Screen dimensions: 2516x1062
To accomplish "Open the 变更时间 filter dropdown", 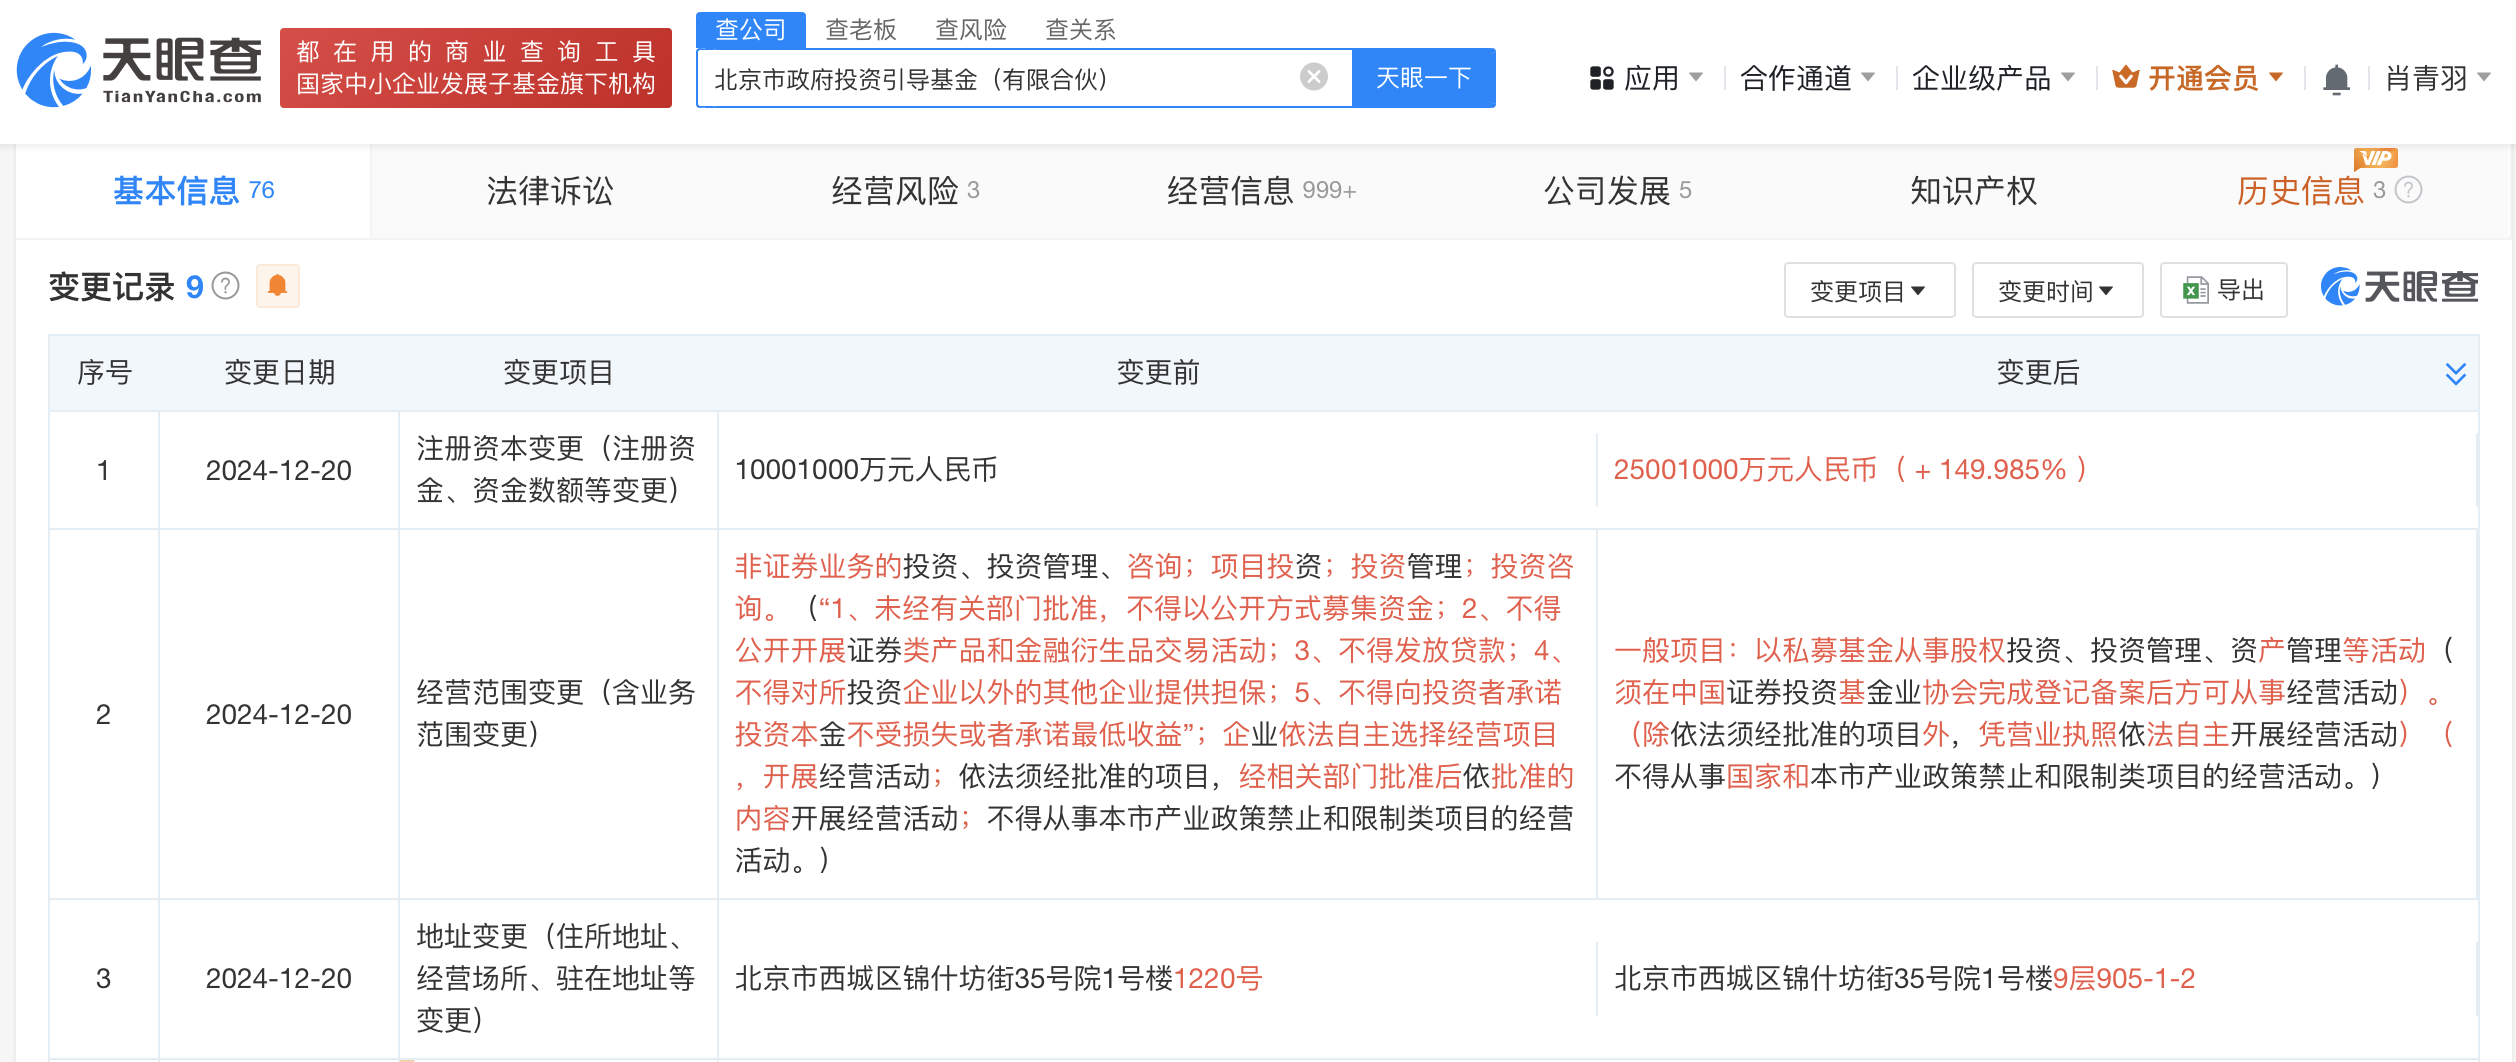I will click(2057, 290).
